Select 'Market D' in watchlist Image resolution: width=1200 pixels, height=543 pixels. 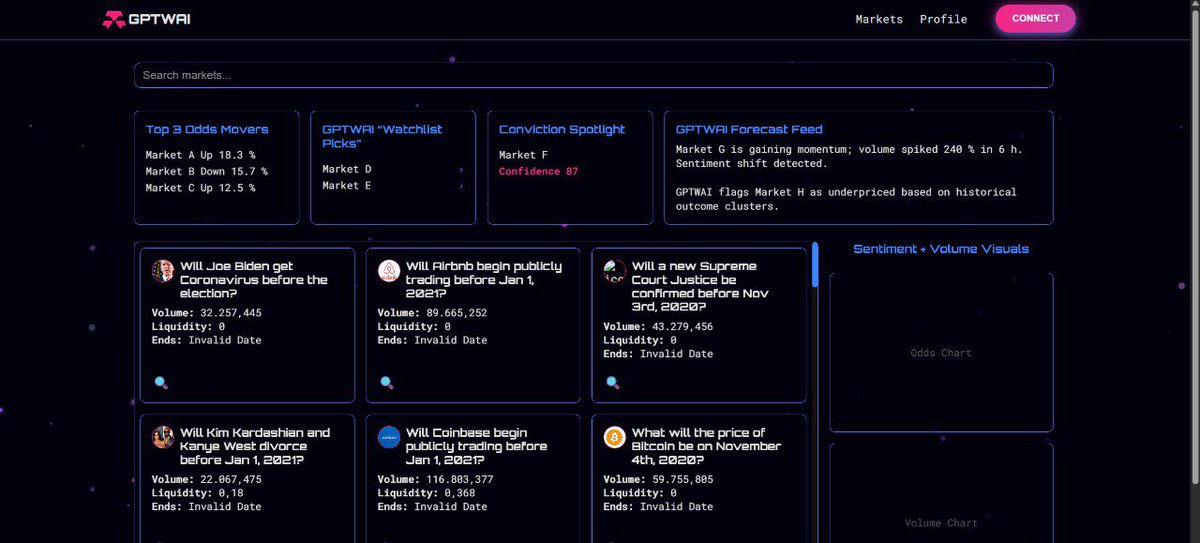[x=347, y=169]
